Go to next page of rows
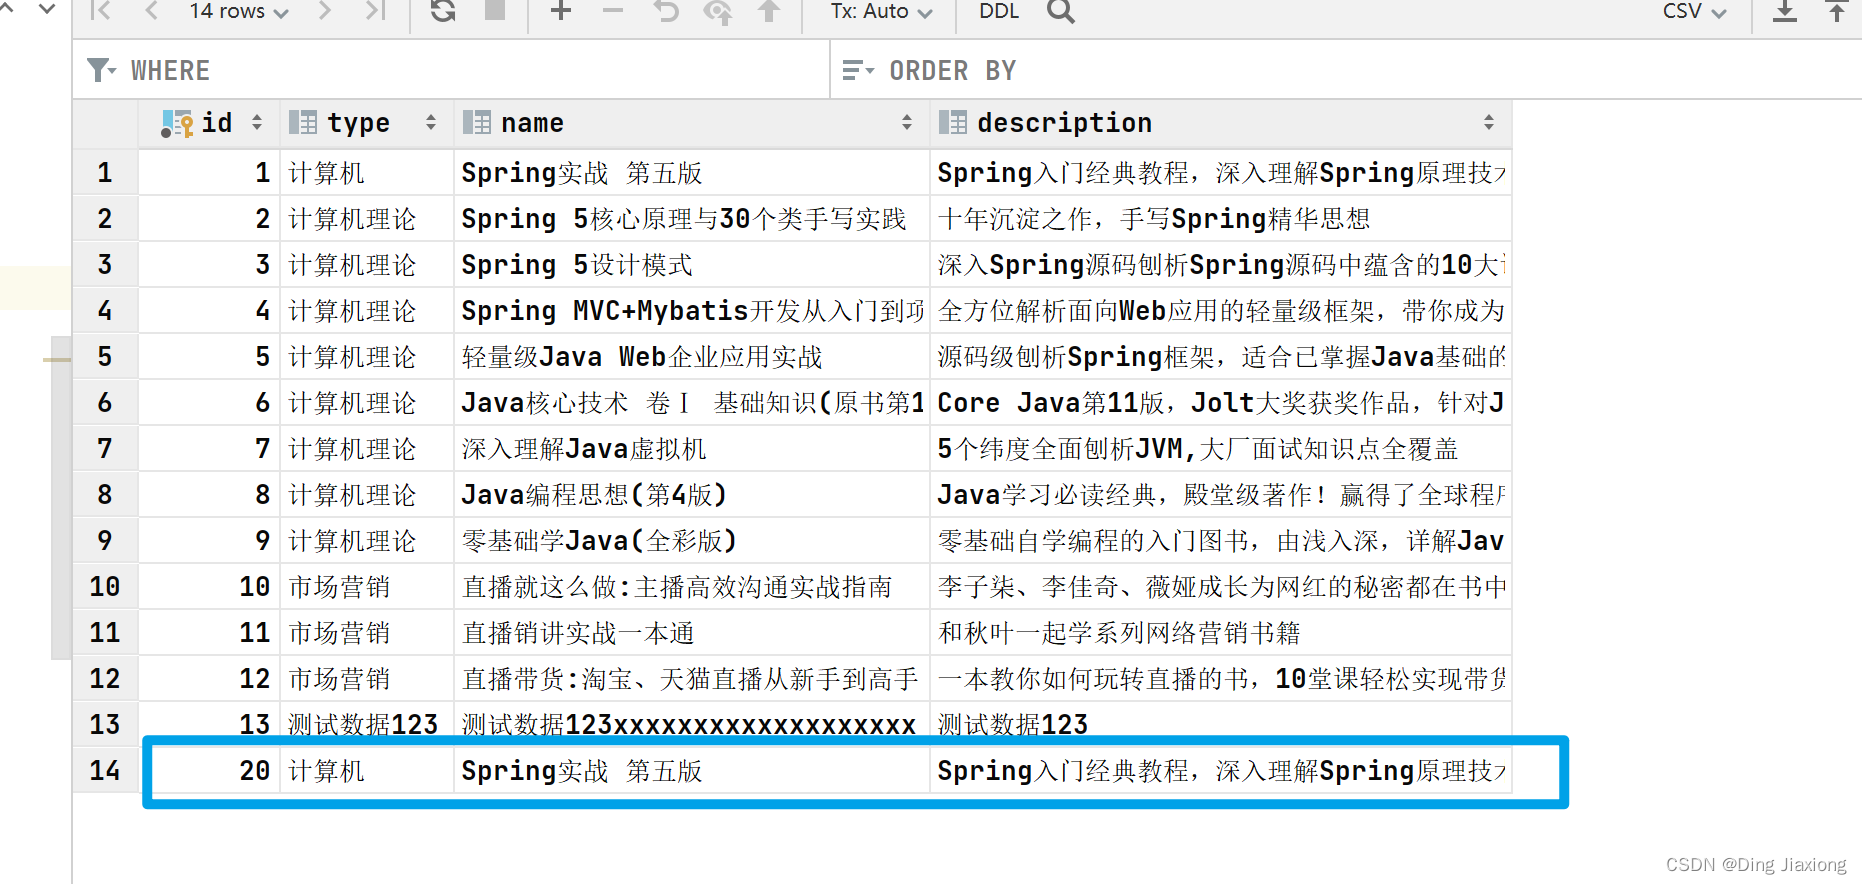 tap(324, 11)
